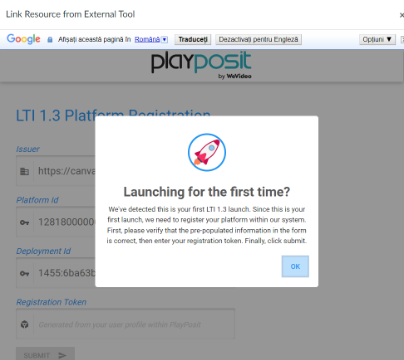
Task: Click the Deployment Id key icon
Action: point(24,273)
